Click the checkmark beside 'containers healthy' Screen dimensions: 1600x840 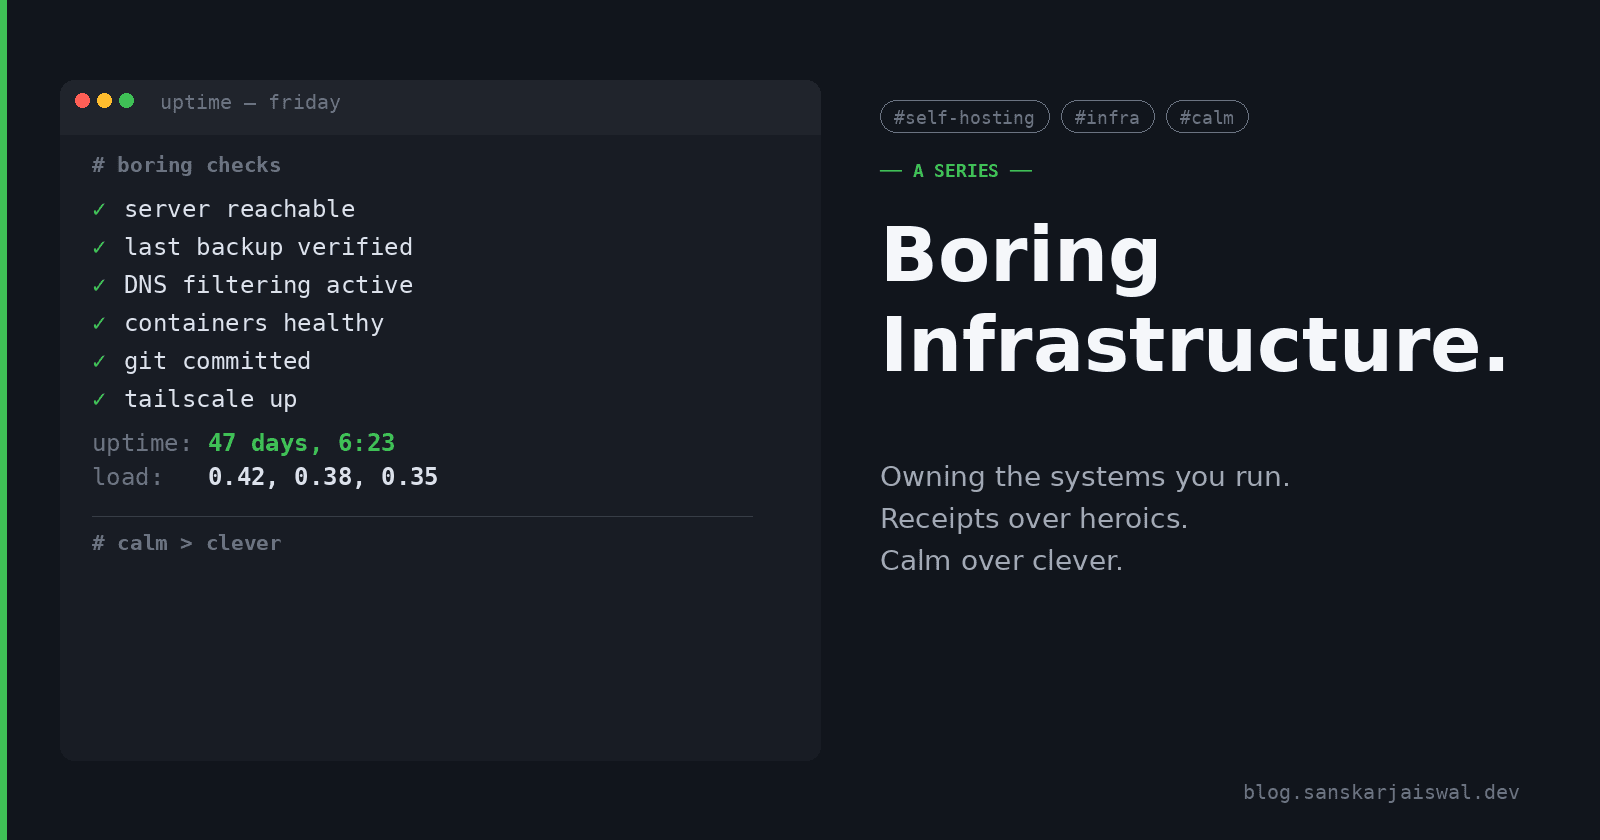99,323
